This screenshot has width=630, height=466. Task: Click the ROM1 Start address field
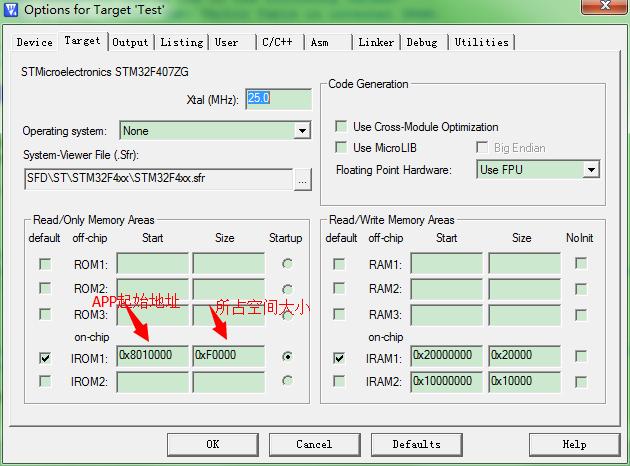click(152, 264)
